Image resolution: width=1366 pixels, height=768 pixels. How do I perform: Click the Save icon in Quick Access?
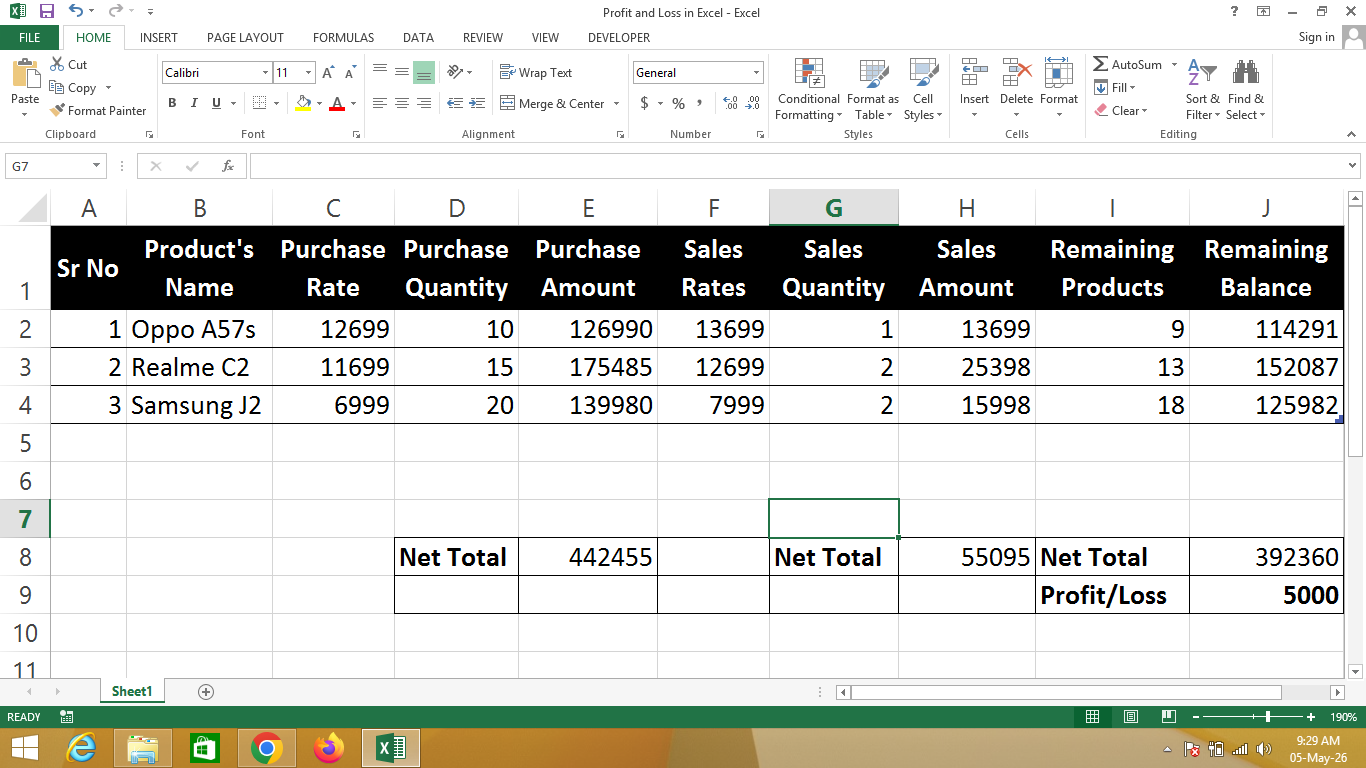point(46,12)
